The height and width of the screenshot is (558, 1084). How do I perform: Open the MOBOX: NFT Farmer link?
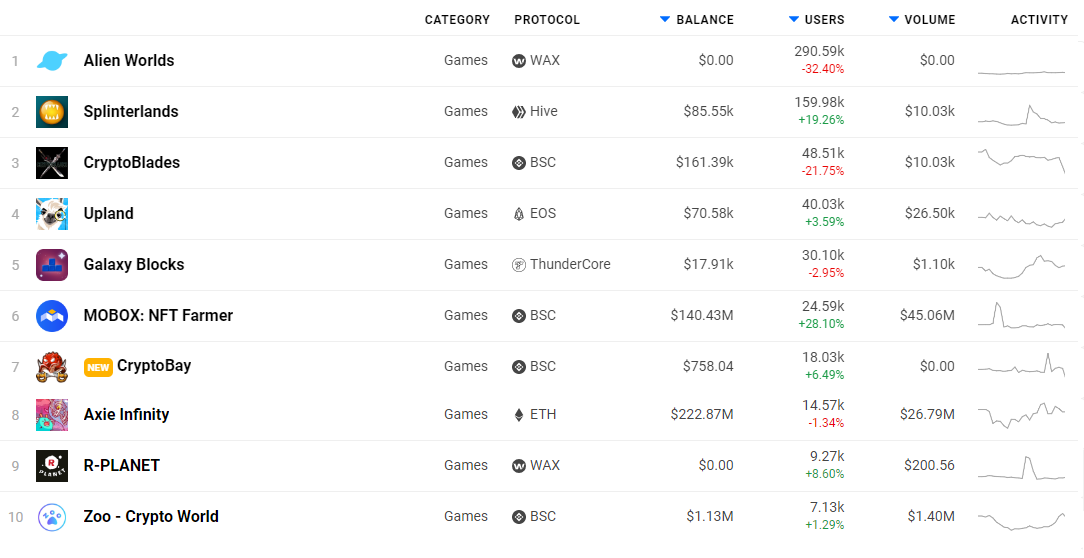point(158,315)
